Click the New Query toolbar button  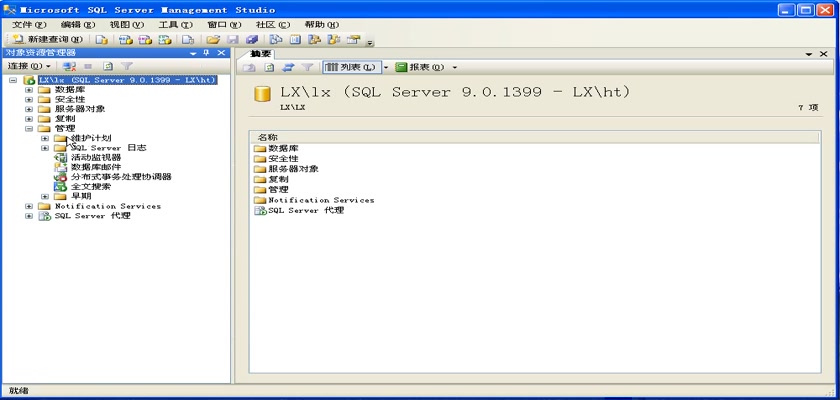click(48, 40)
